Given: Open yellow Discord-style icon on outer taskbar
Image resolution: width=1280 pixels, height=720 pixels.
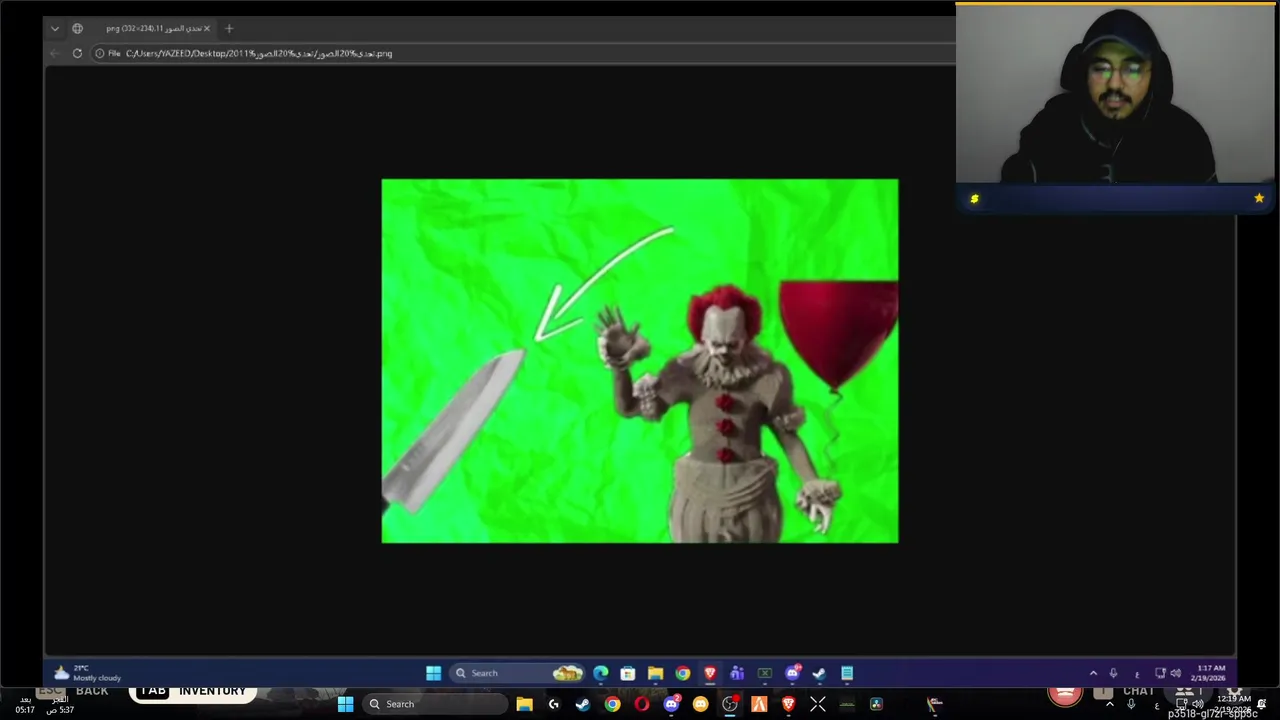Looking at the screenshot, I should pos(700,704).
